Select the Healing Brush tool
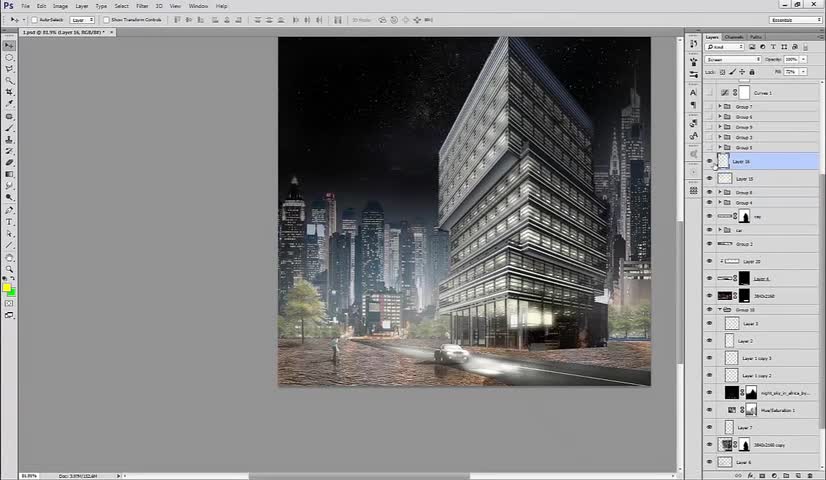 click(x=9, y=116)
